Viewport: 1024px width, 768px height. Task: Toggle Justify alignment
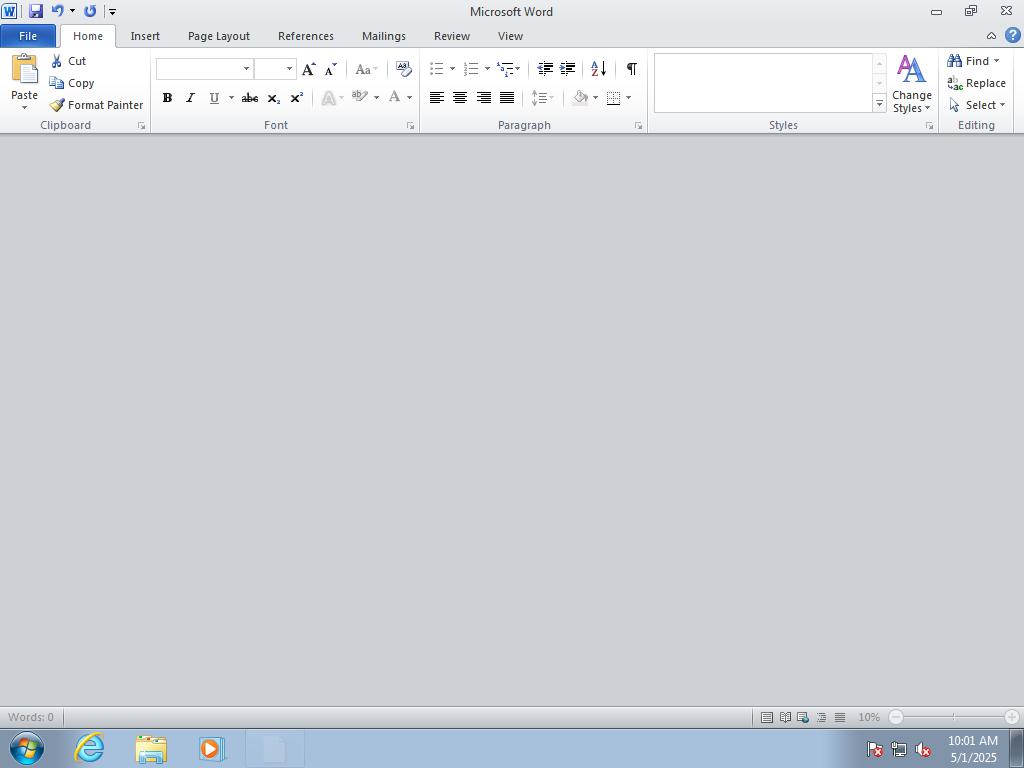pos(507,98)
